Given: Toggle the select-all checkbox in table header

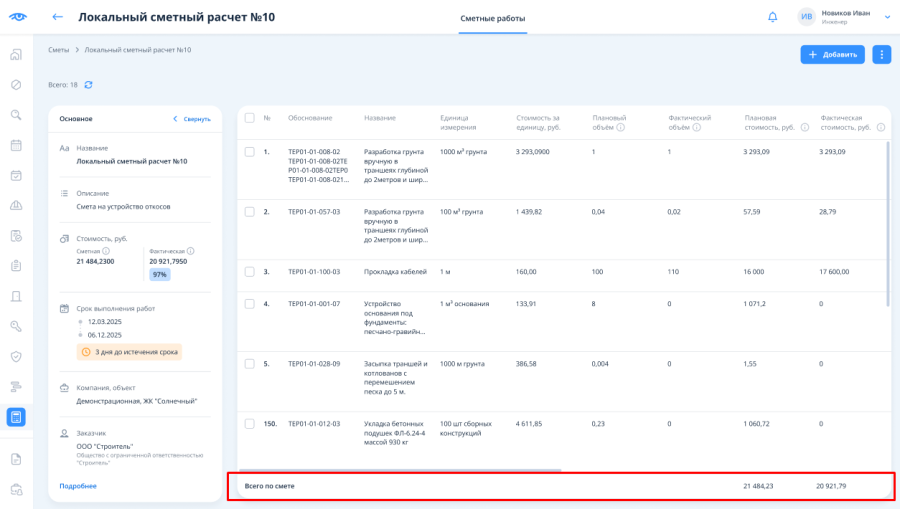Looking at the screenshot, I should pyautogui.click(x=250, y=118).
